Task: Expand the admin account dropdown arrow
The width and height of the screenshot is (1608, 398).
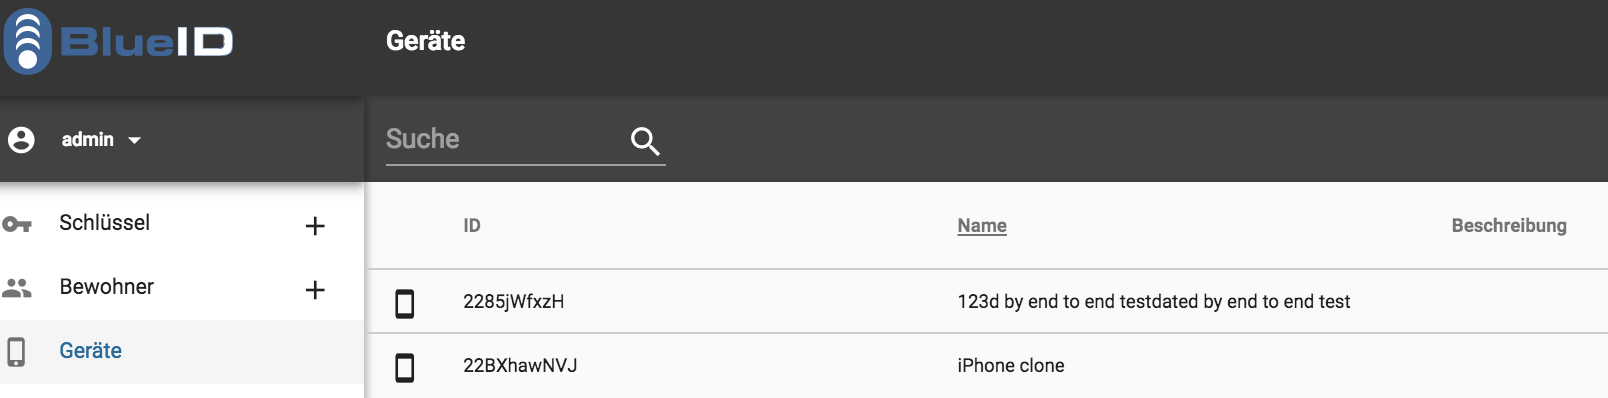Action: point(134,140)
